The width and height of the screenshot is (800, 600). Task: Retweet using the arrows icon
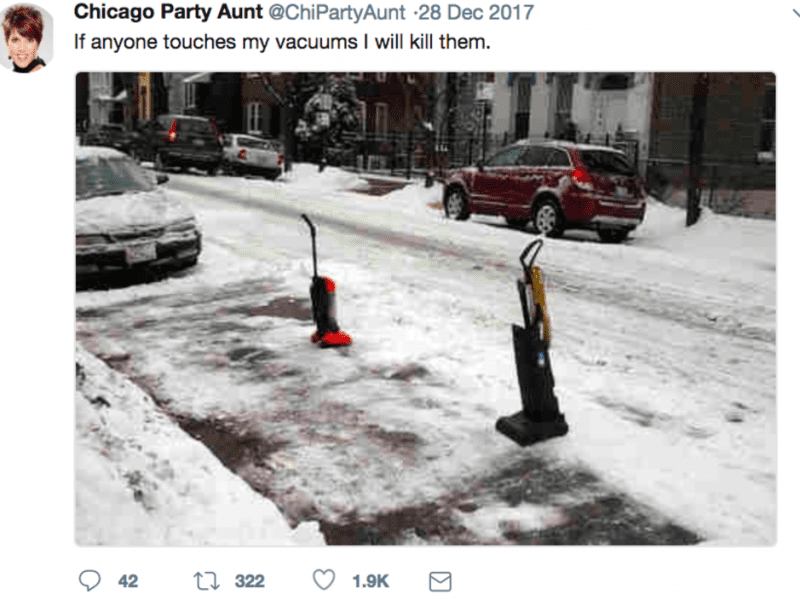[x=206, y=581]
